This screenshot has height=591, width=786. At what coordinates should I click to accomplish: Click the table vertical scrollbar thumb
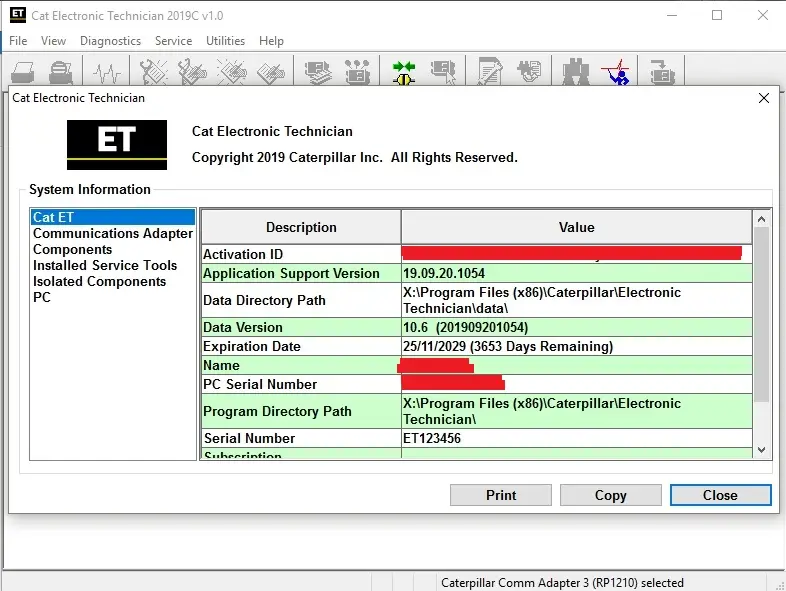click(761, 314)
